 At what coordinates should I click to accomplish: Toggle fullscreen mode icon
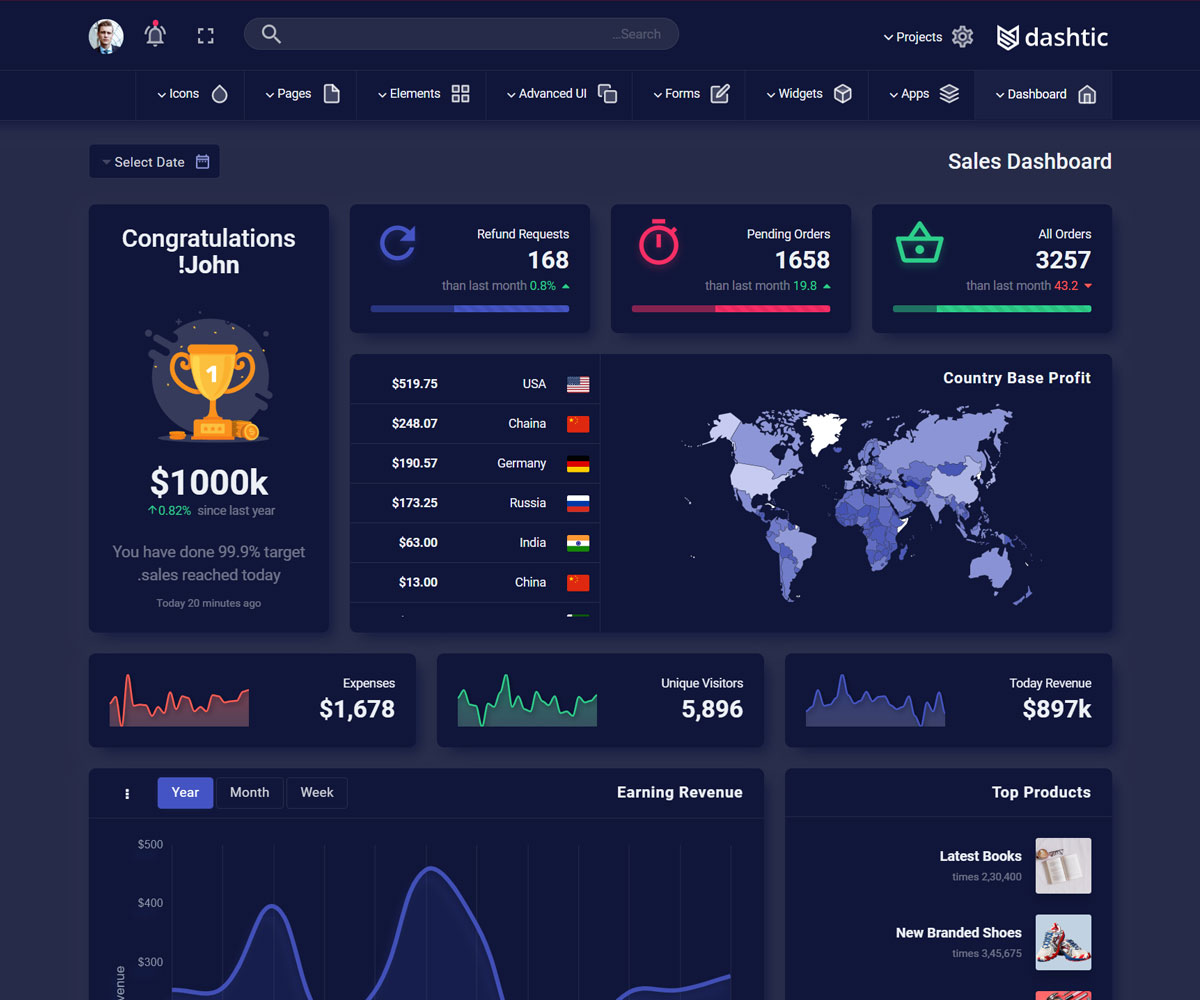(206, 36)
